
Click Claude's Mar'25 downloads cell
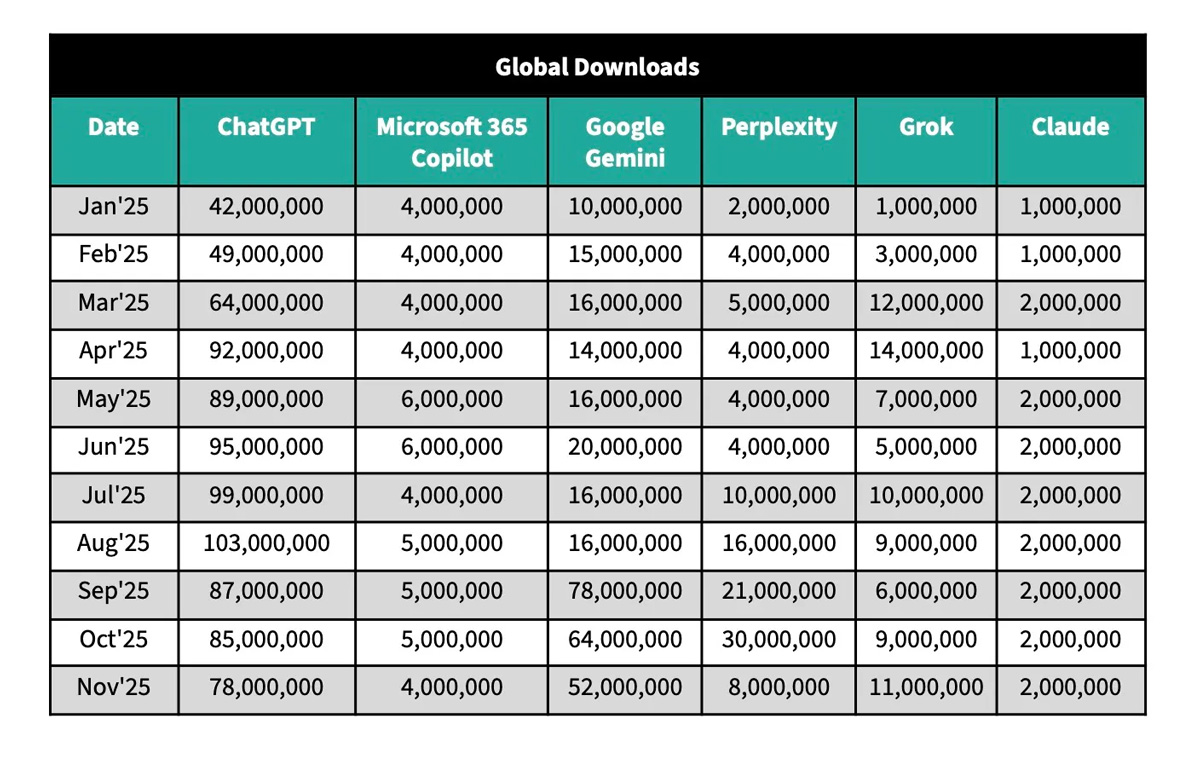click(1070, 303)
